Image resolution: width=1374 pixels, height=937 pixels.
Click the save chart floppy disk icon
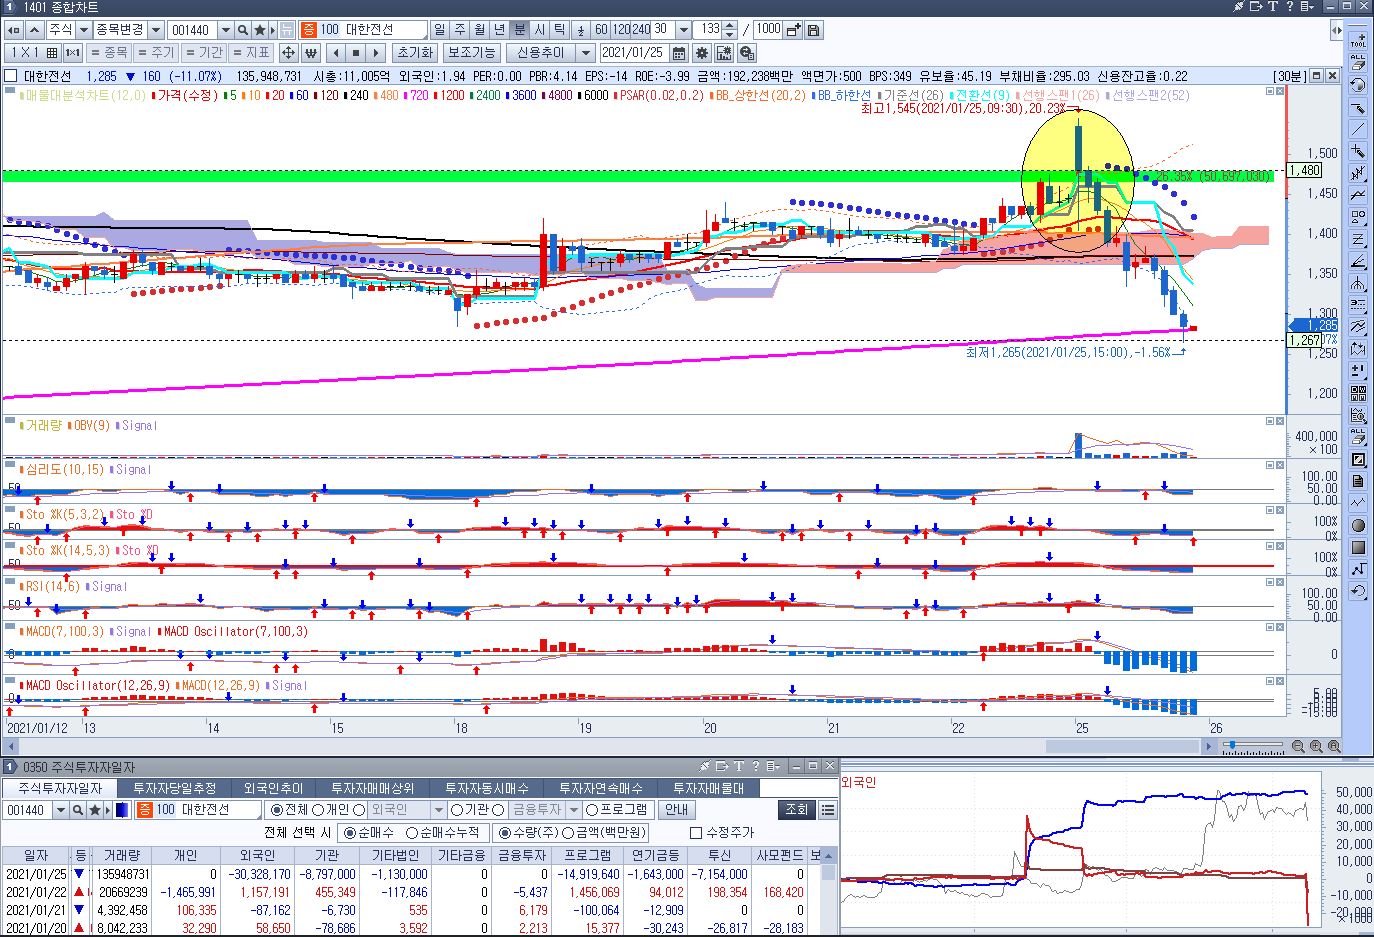coord(814,30)
